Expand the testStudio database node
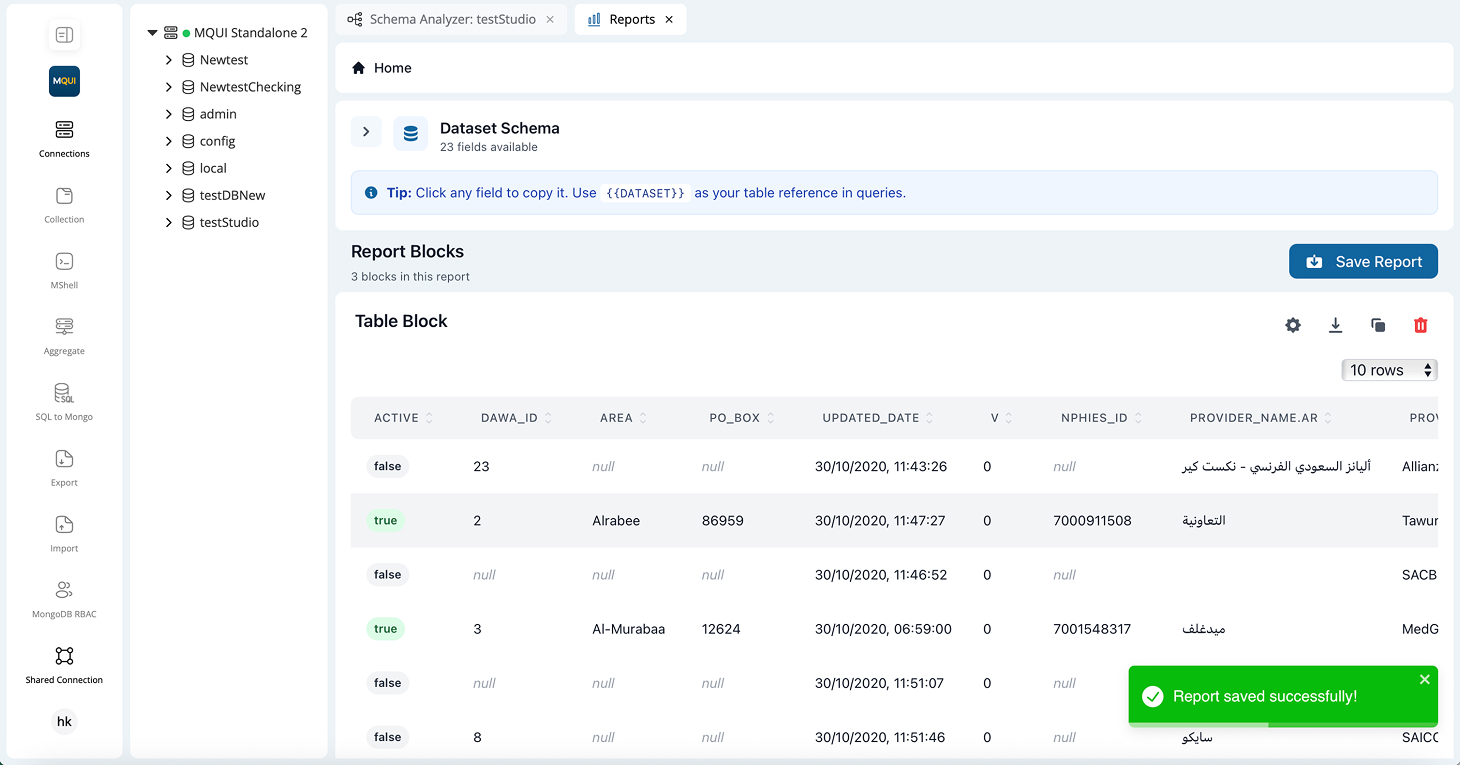This screenshot has height=765, width=1460. 169,223
